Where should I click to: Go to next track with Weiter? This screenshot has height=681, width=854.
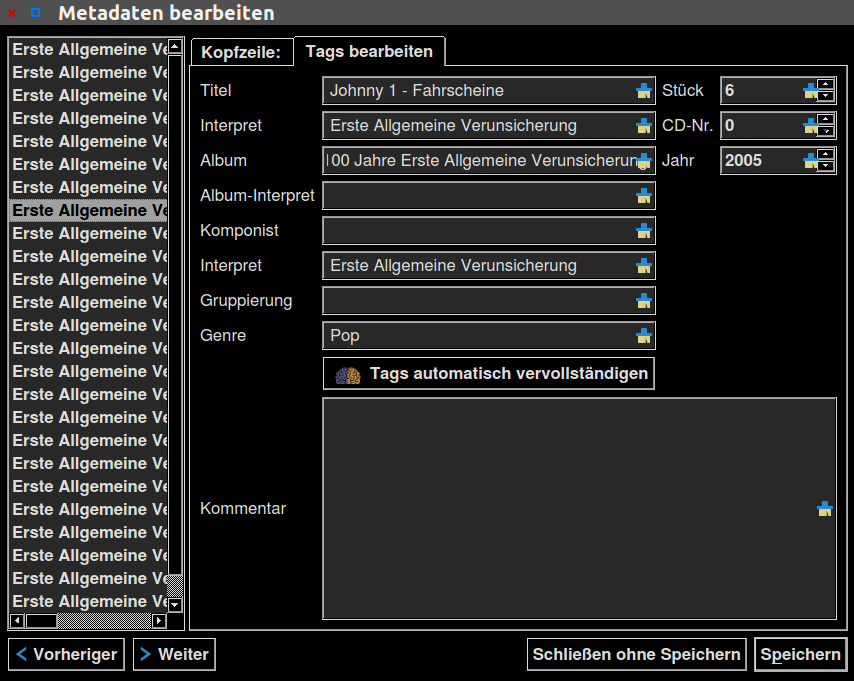coord(174,655)
